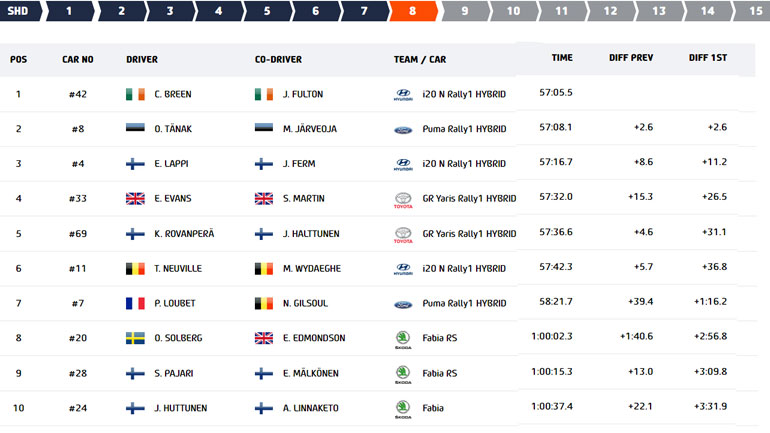This screenshot has height=433, width=770.
Task: Click Swedish flag beside O. Solberg
Action: pos(135,338)
